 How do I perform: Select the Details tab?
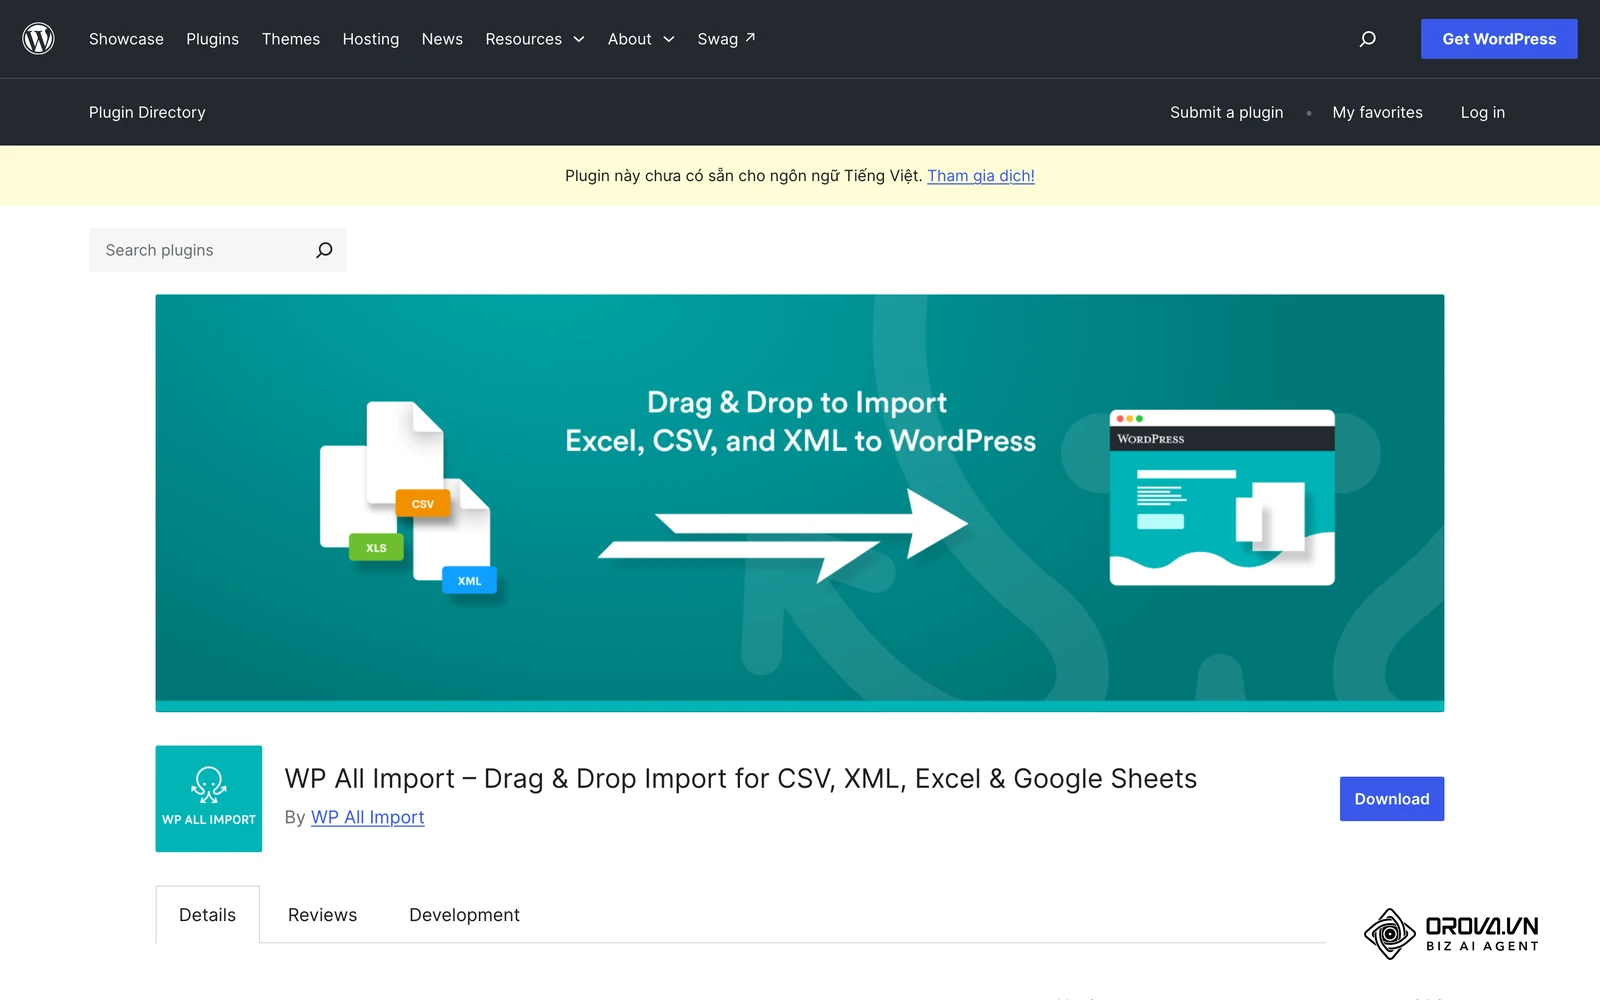pos(207,915)
